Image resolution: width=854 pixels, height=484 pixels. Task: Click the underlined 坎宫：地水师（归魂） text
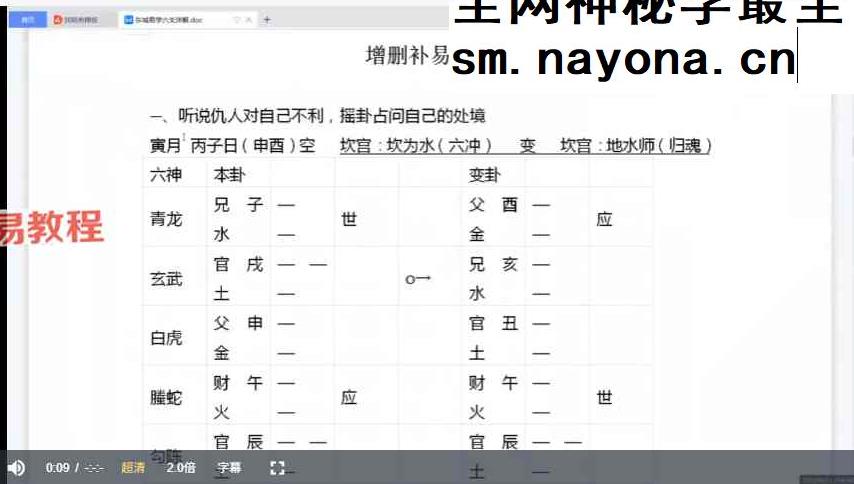(x=636, y=145)
